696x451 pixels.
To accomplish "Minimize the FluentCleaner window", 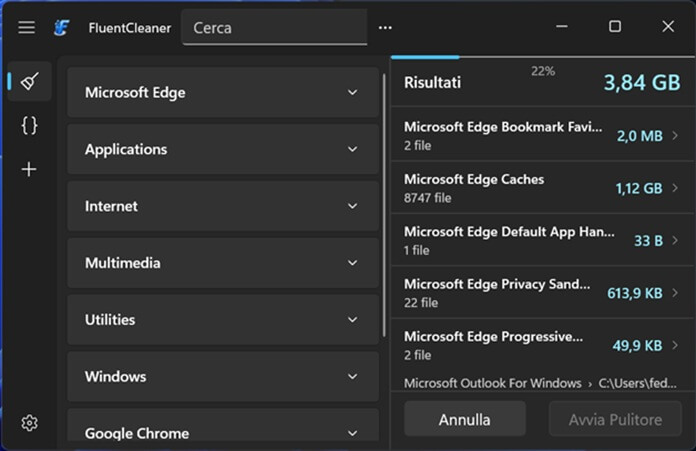I will click(562, 27).
